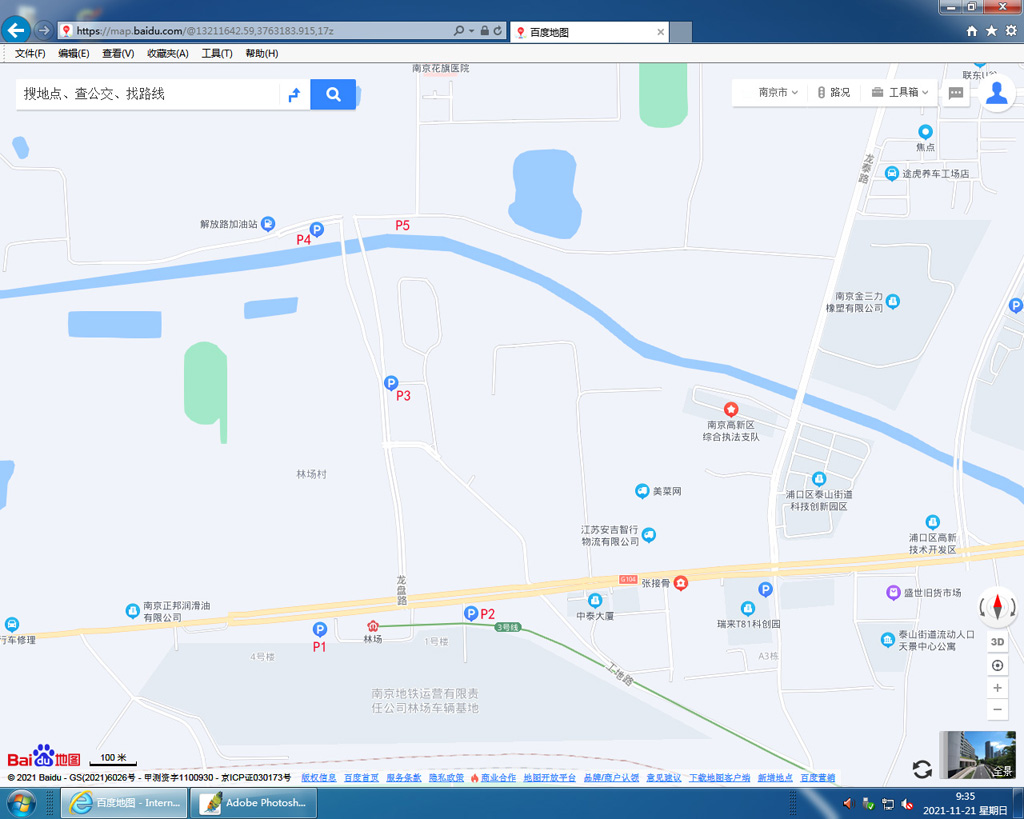Click the address bar security lock icon

pyautogui.click(x=485, y=31)
